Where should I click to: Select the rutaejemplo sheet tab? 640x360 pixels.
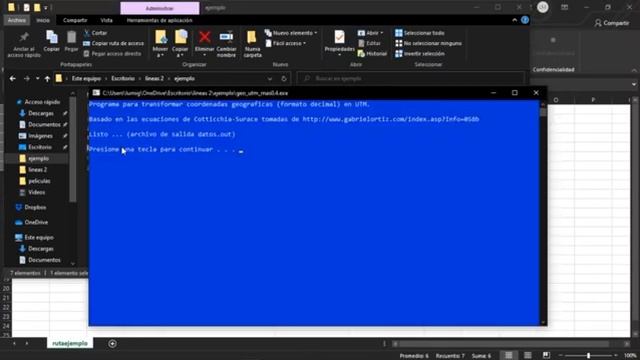(70, 344)
